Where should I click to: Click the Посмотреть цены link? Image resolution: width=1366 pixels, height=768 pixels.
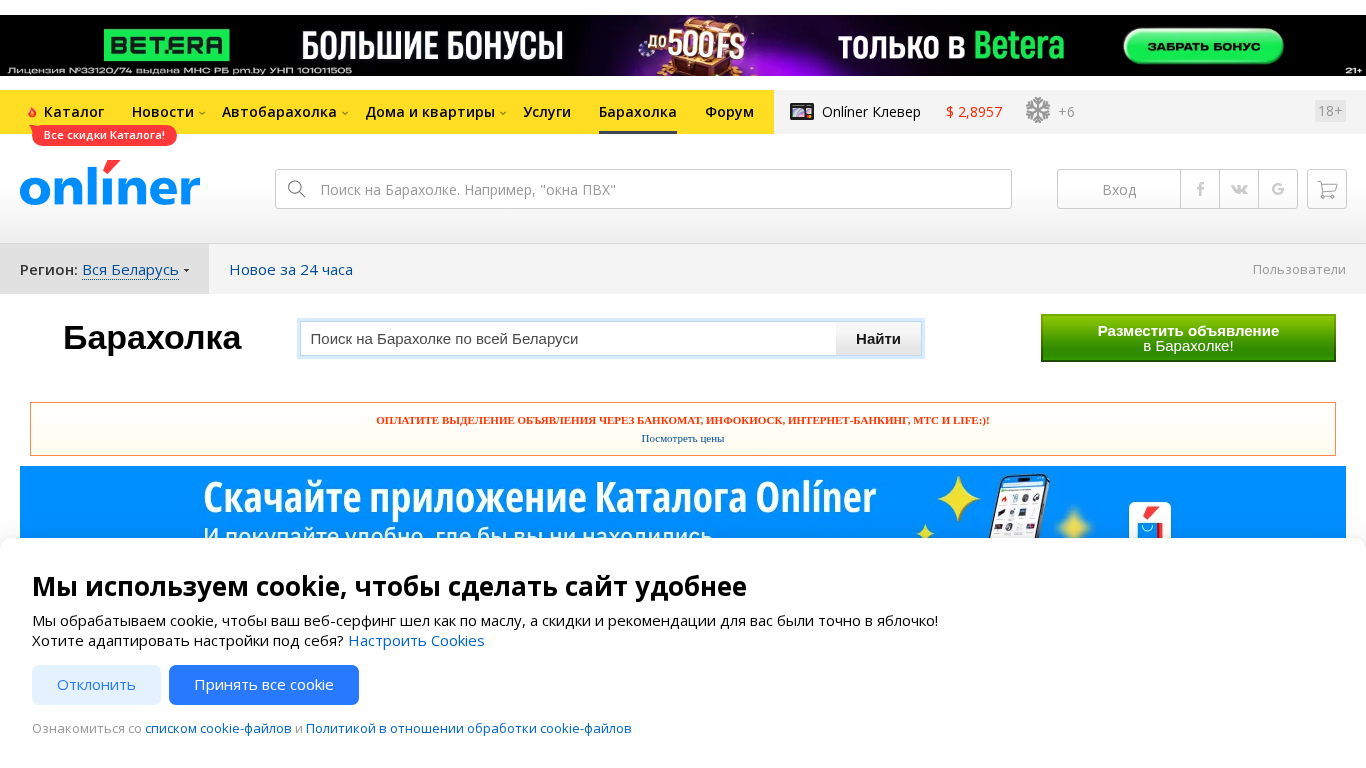coord(683,438)
